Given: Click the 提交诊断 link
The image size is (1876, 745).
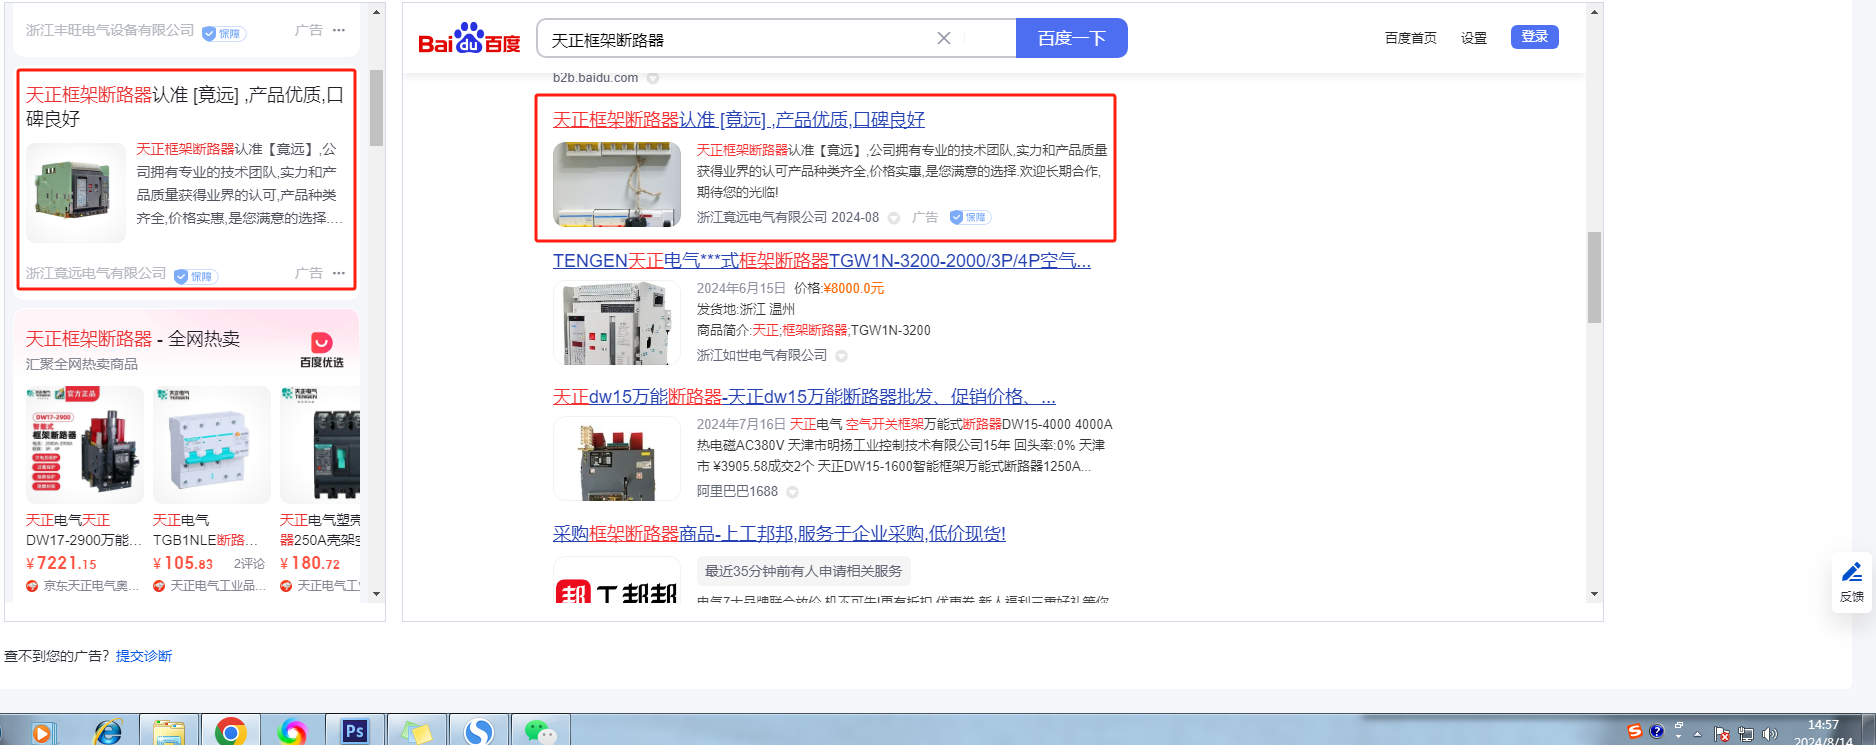Looking at the screenshot, I should (144, 656).
